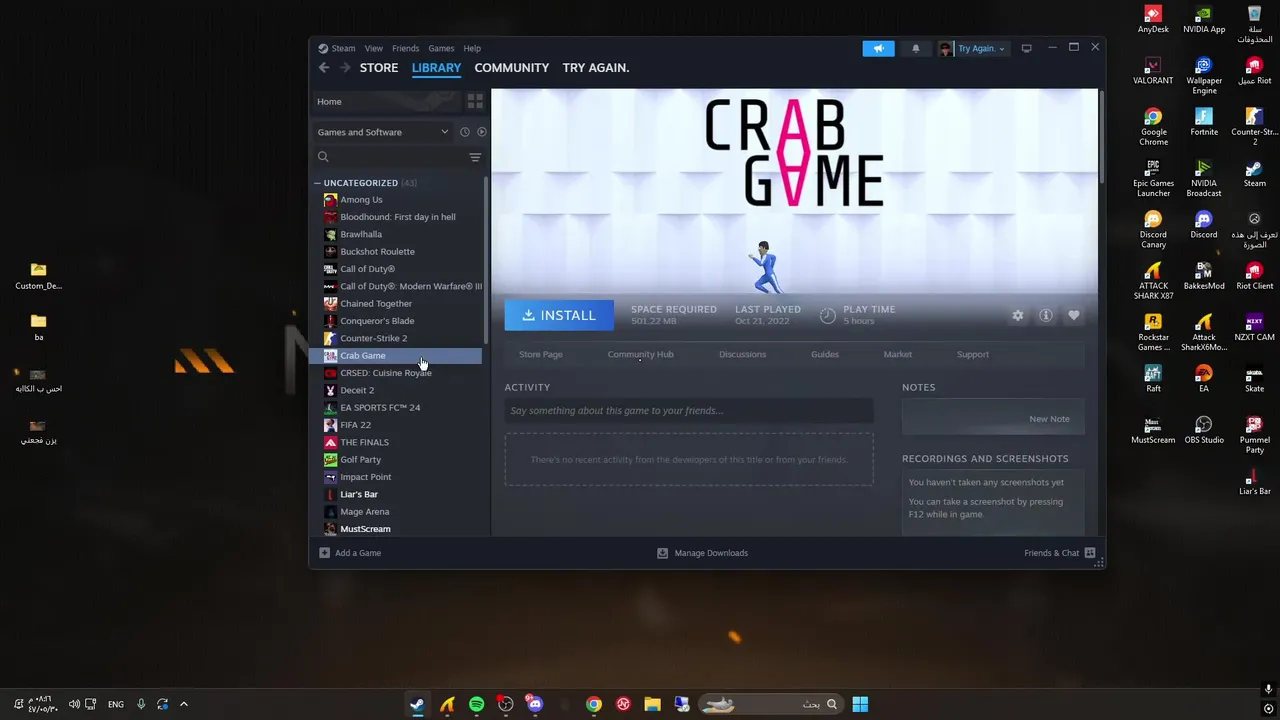Open the Games and Software dropdown
This screenshot has height=720, width=1280.
(383, 132)
